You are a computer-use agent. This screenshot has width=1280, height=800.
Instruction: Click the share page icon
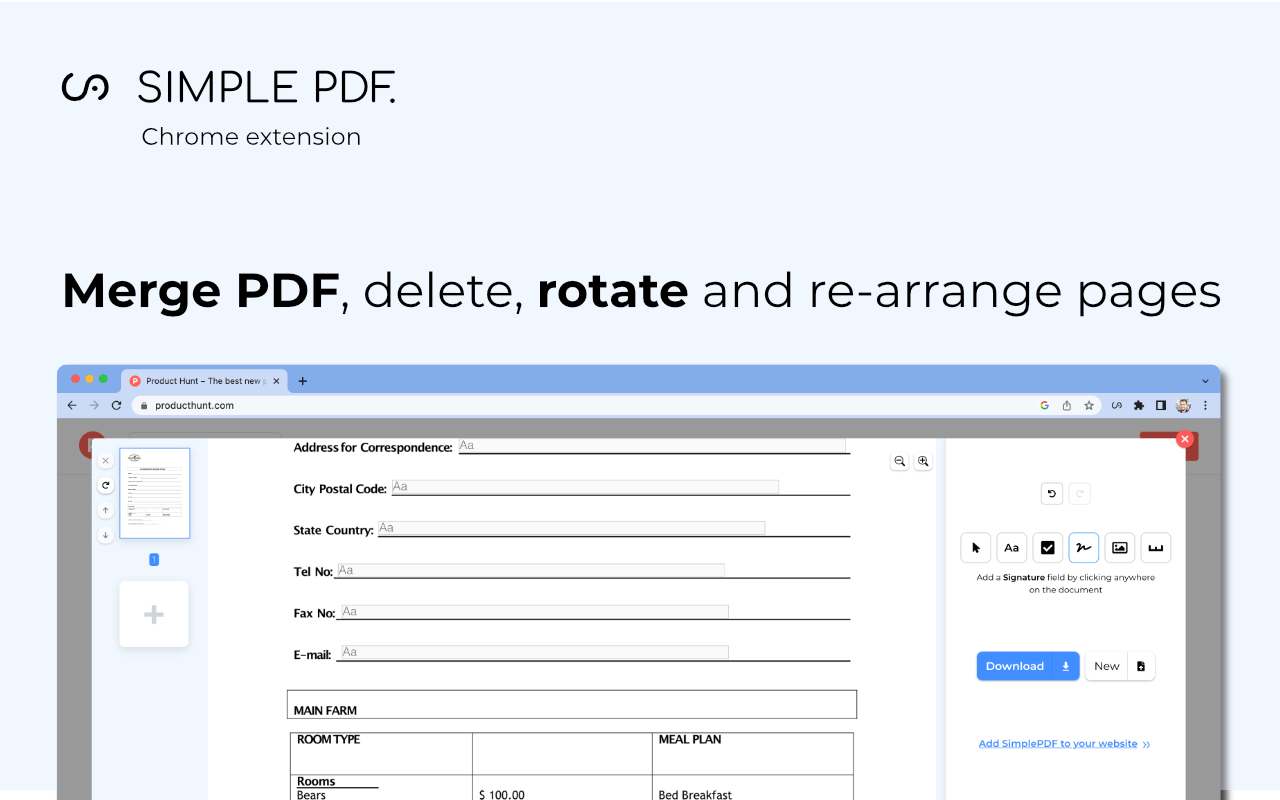(x=1067, y=405)
